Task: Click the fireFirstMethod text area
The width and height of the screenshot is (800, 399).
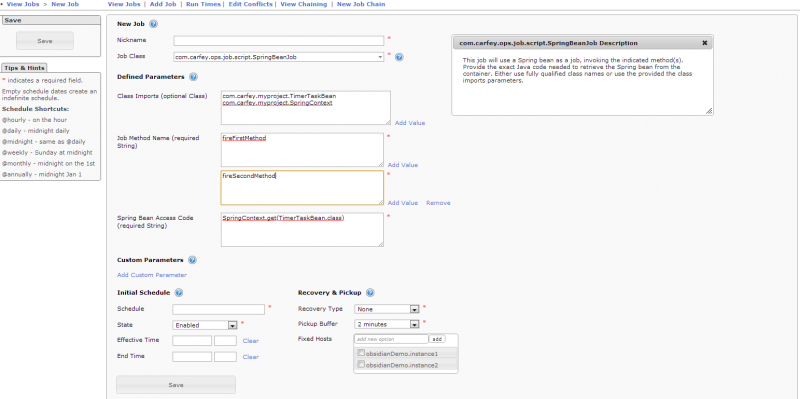Action: (302, 150)
